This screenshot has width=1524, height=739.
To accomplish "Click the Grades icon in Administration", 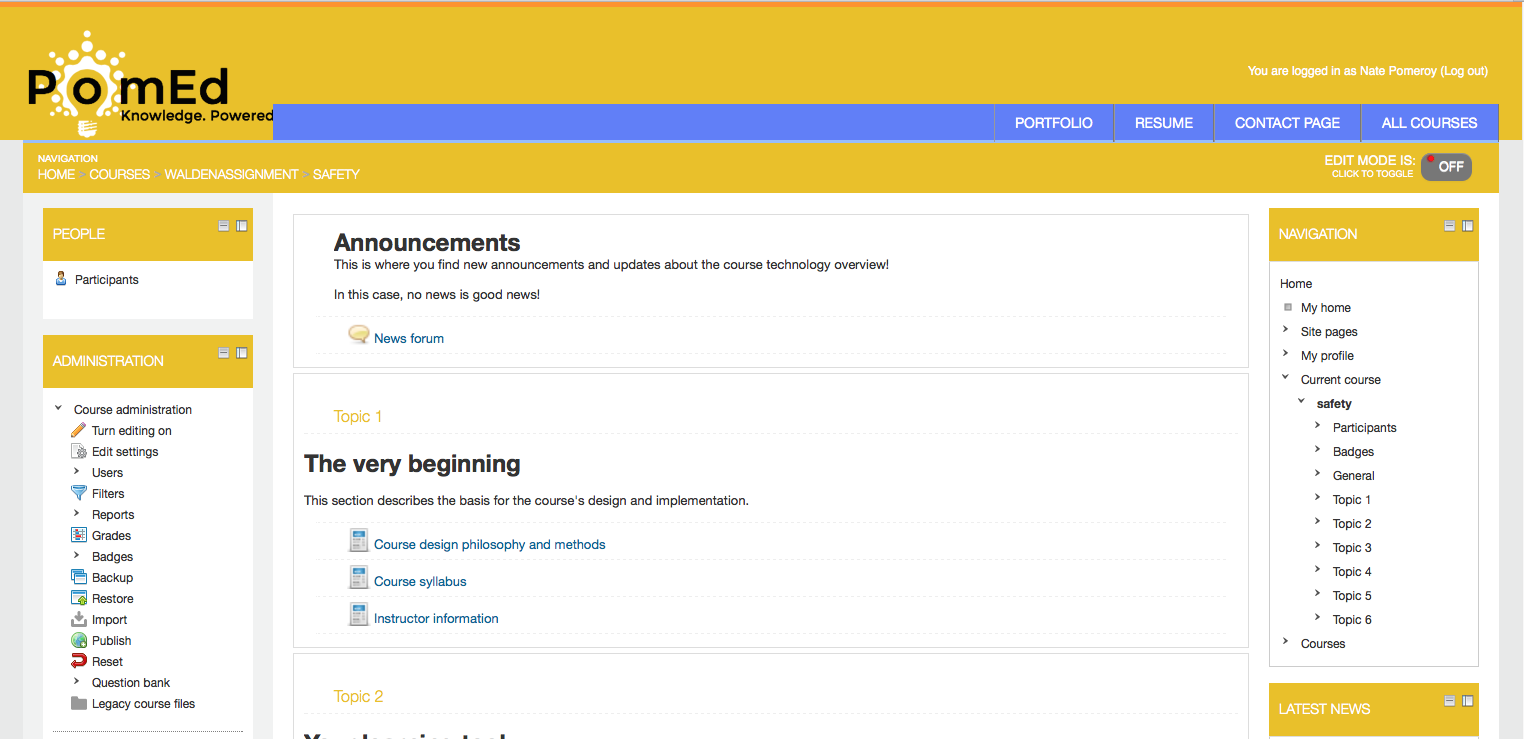I will tap(79, 535).
